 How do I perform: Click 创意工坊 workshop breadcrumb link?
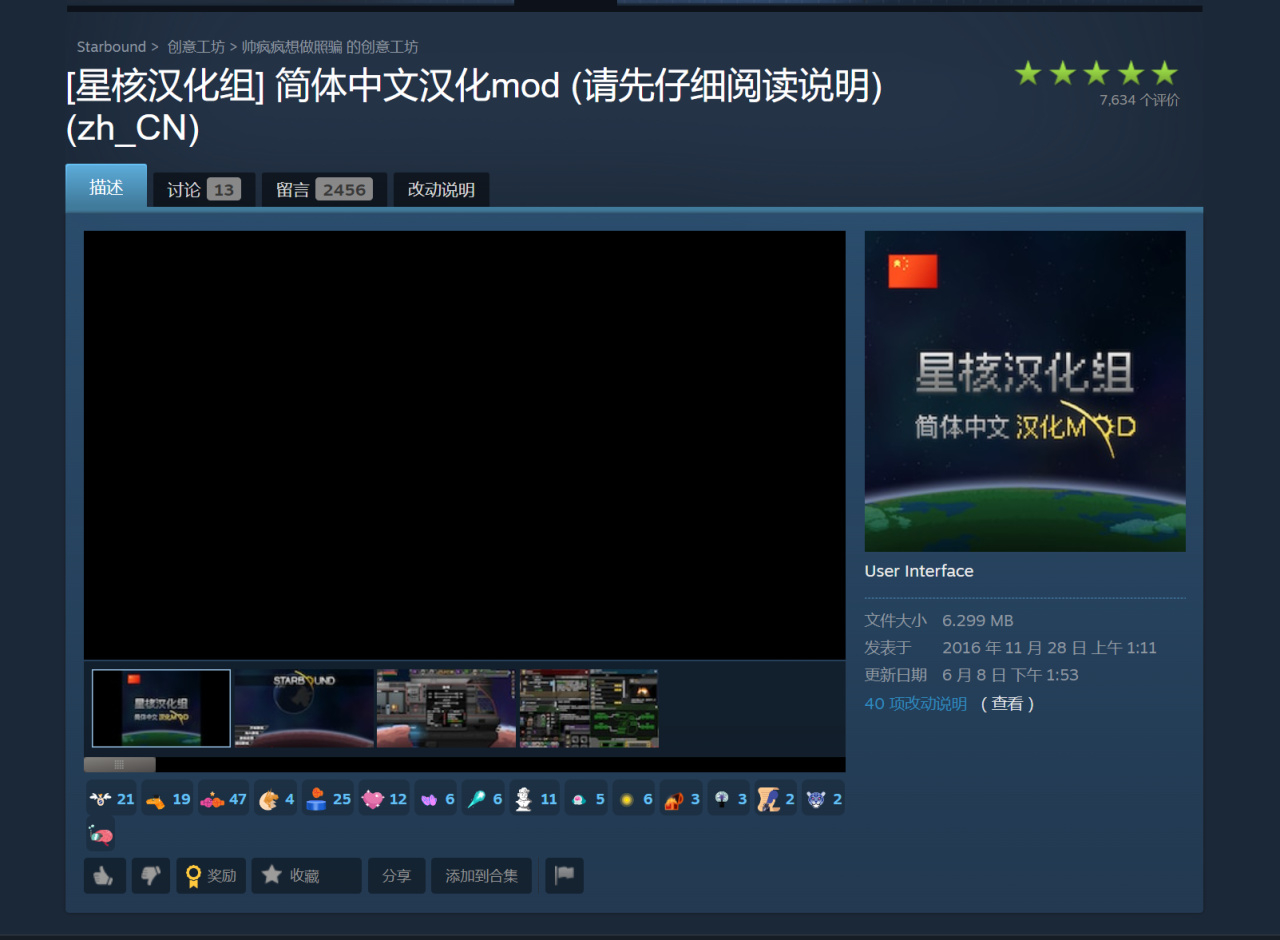pos(196,47)
